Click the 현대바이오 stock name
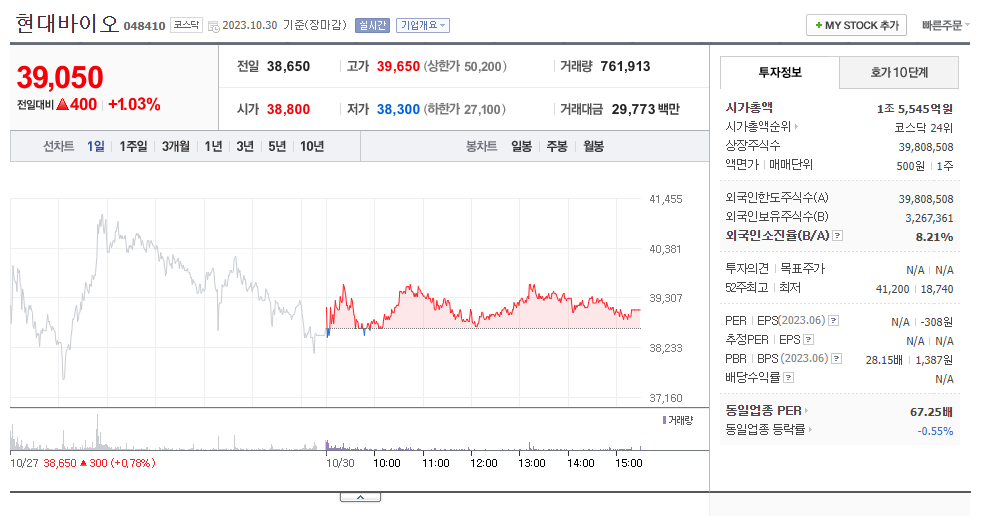The height and width of the screenshot is (516, 993). (x=67, y=24)
